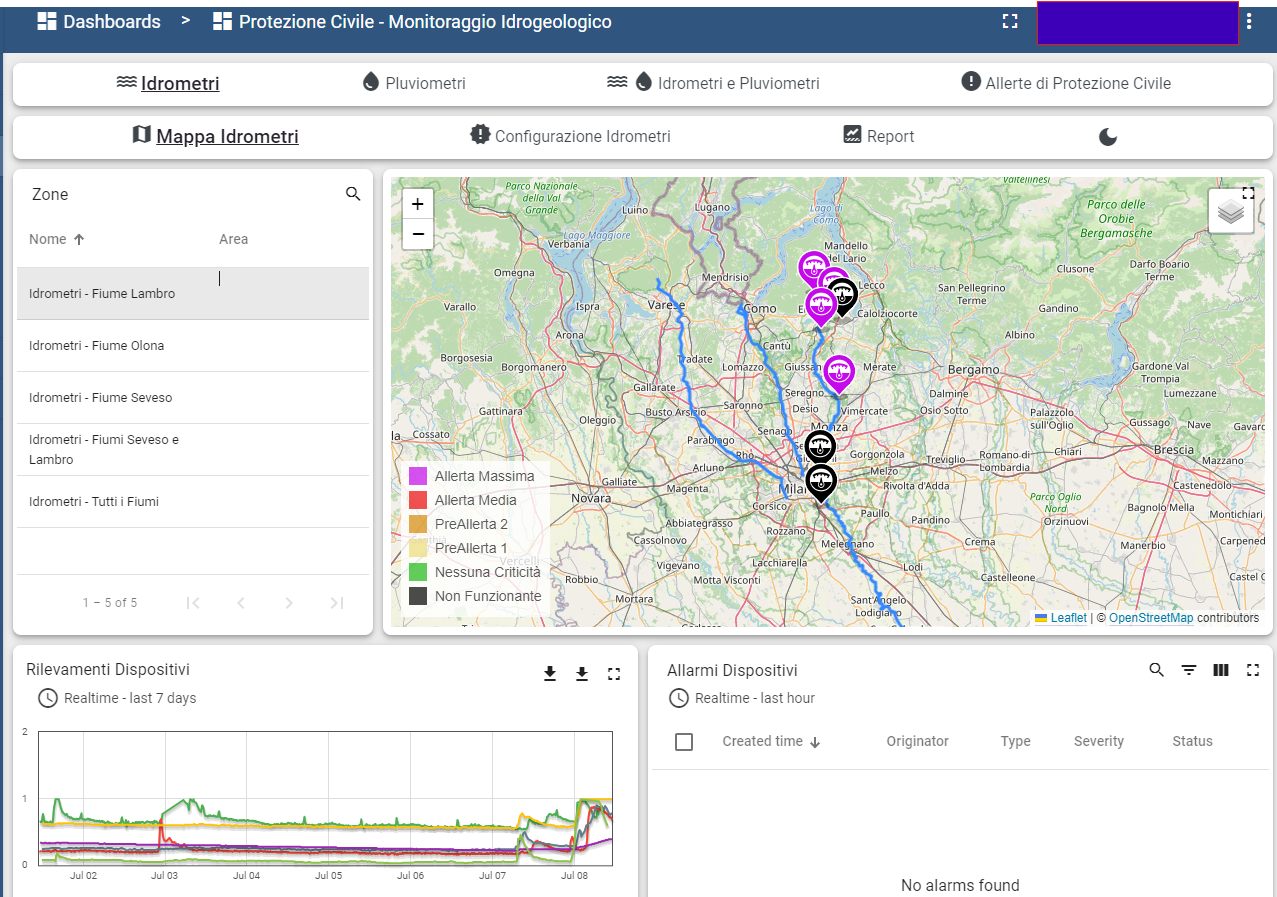Open the three-dot menu in header

(x=1249, y=22)
